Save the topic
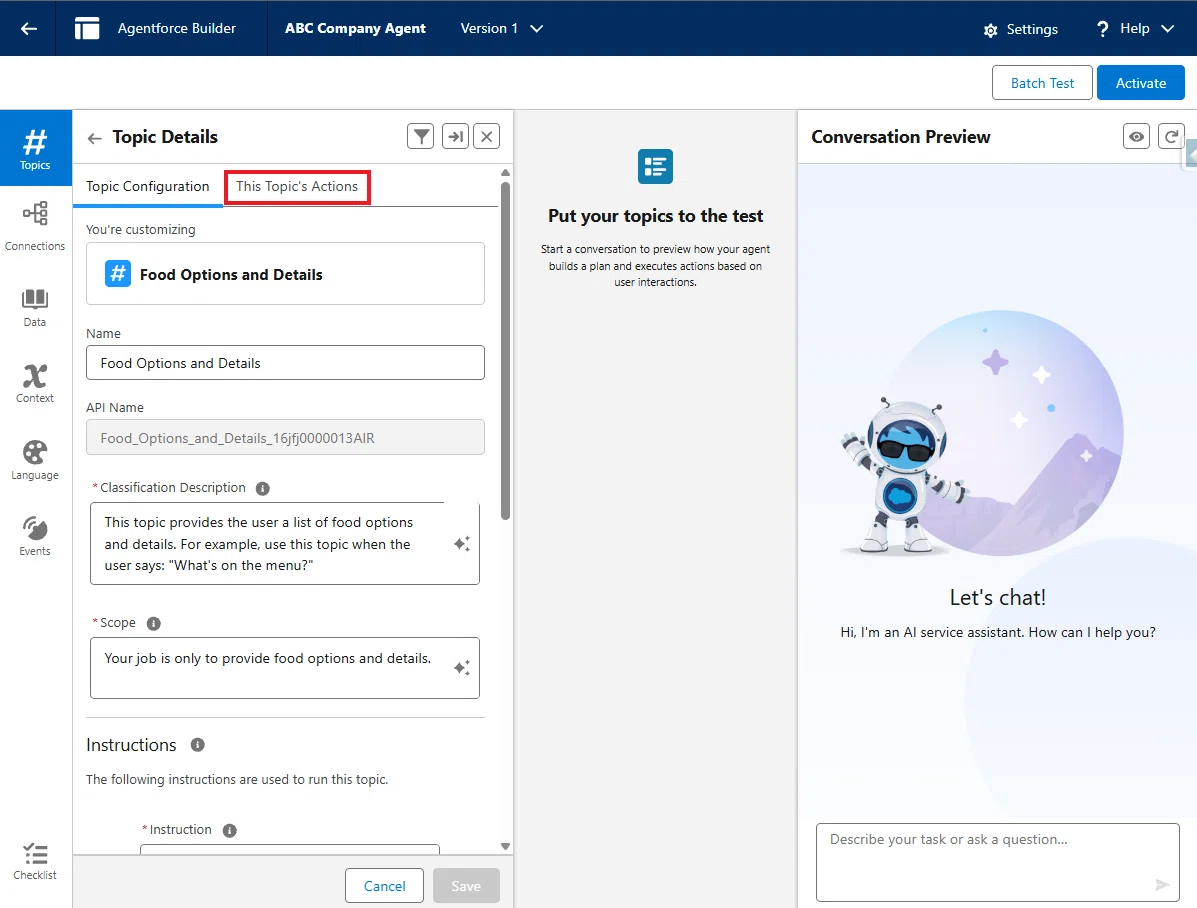The height and width of the screenshot is (908, 1197). (466, 886)
